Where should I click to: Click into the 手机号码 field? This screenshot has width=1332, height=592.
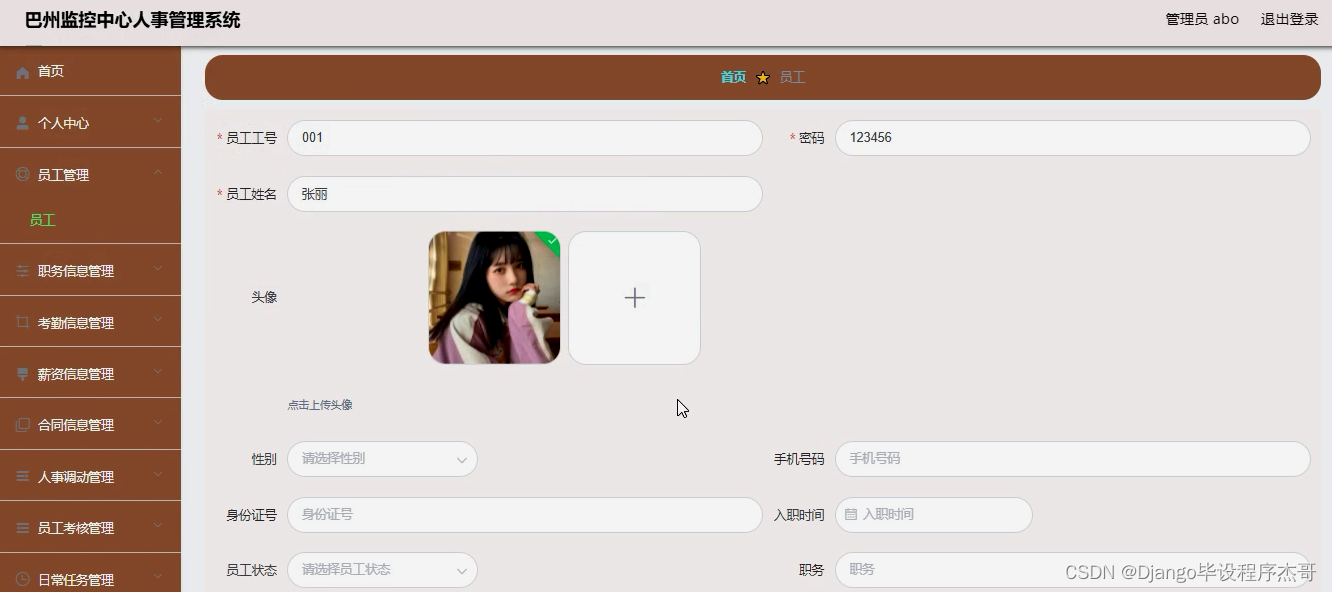pos(1072,459)
